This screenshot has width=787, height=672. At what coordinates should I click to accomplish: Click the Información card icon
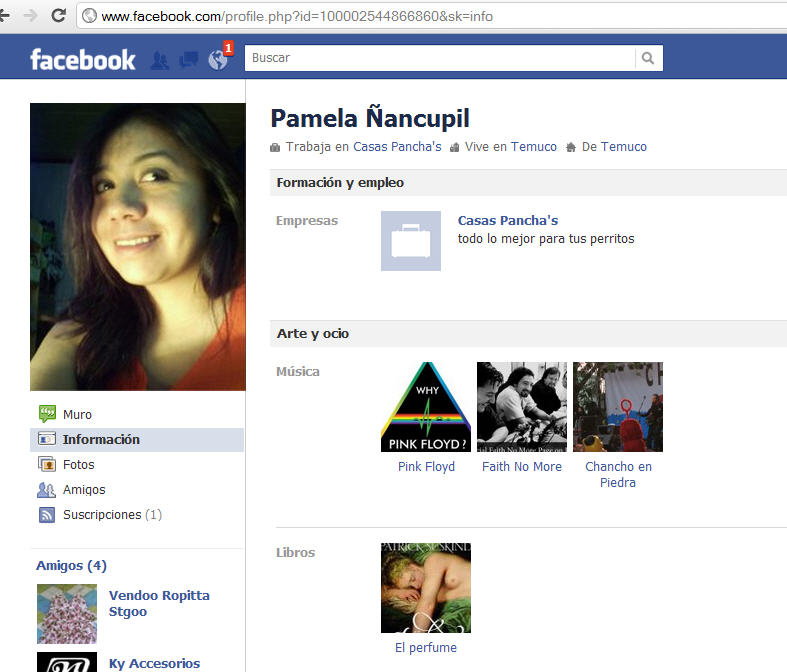click(x=47, y=439)
